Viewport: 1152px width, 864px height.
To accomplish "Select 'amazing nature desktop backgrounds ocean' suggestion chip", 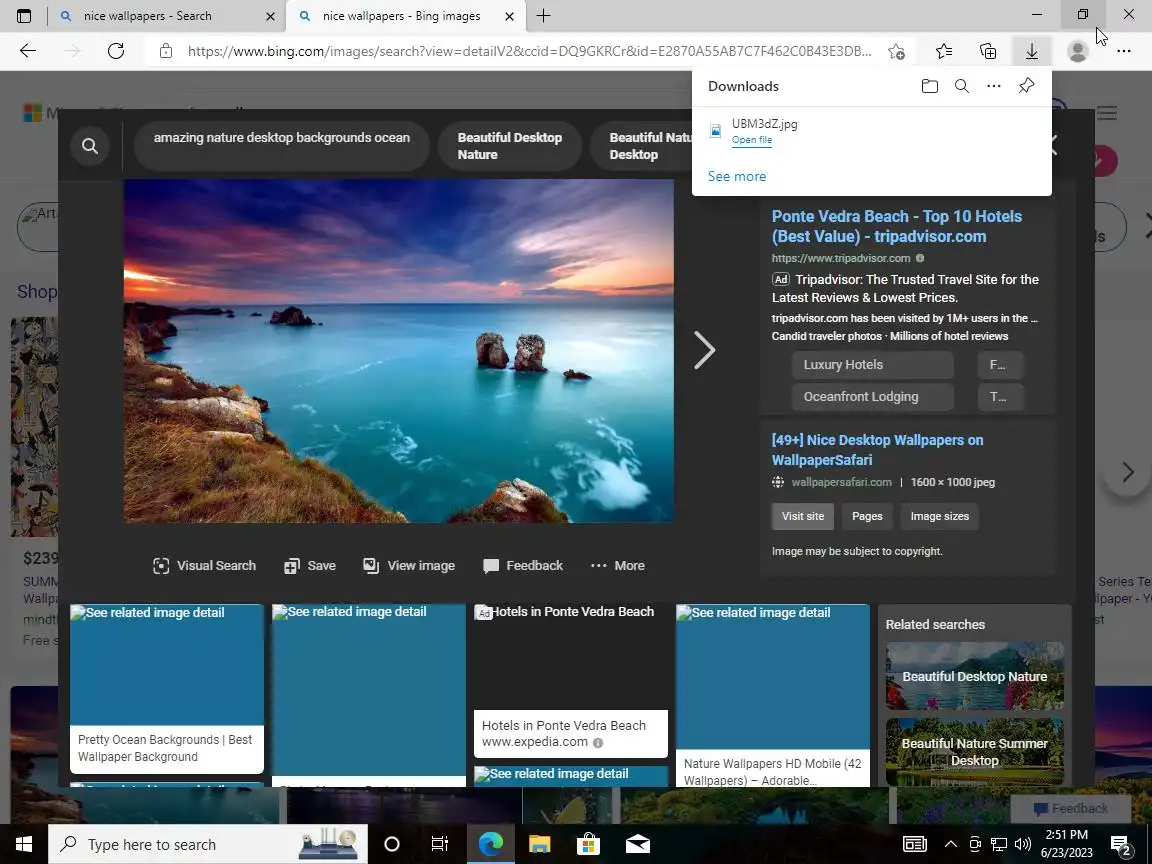I will tap(281, 145).
